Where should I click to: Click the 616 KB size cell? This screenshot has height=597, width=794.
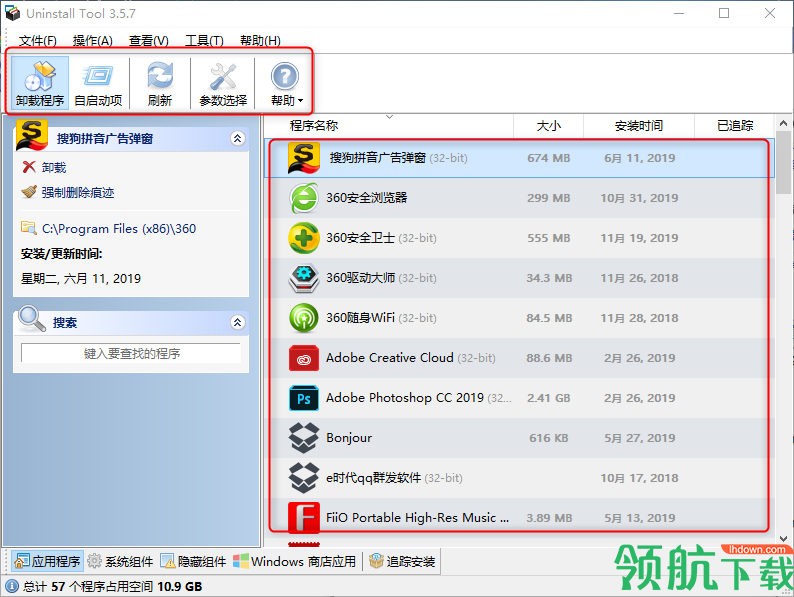pos(548,438)
